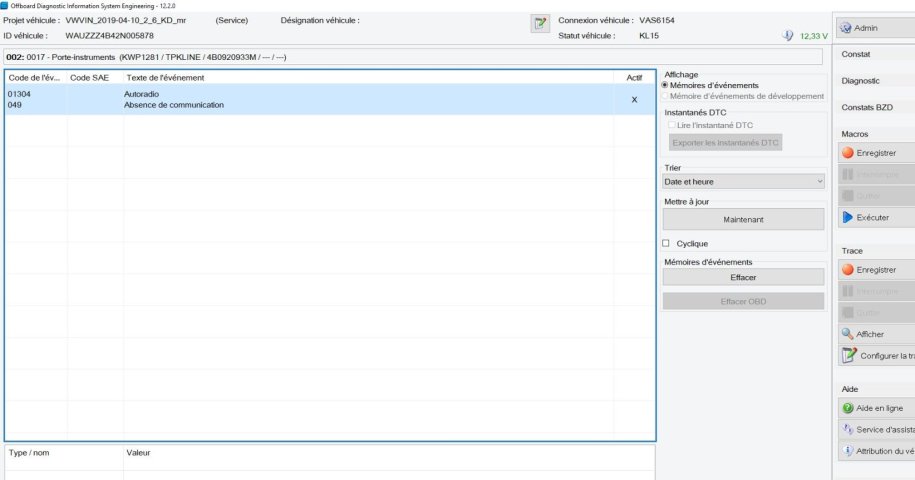The width and height of the screenshot is (915, 480).
Task: Click vehicle status KL15
Action: pos(649,36)
